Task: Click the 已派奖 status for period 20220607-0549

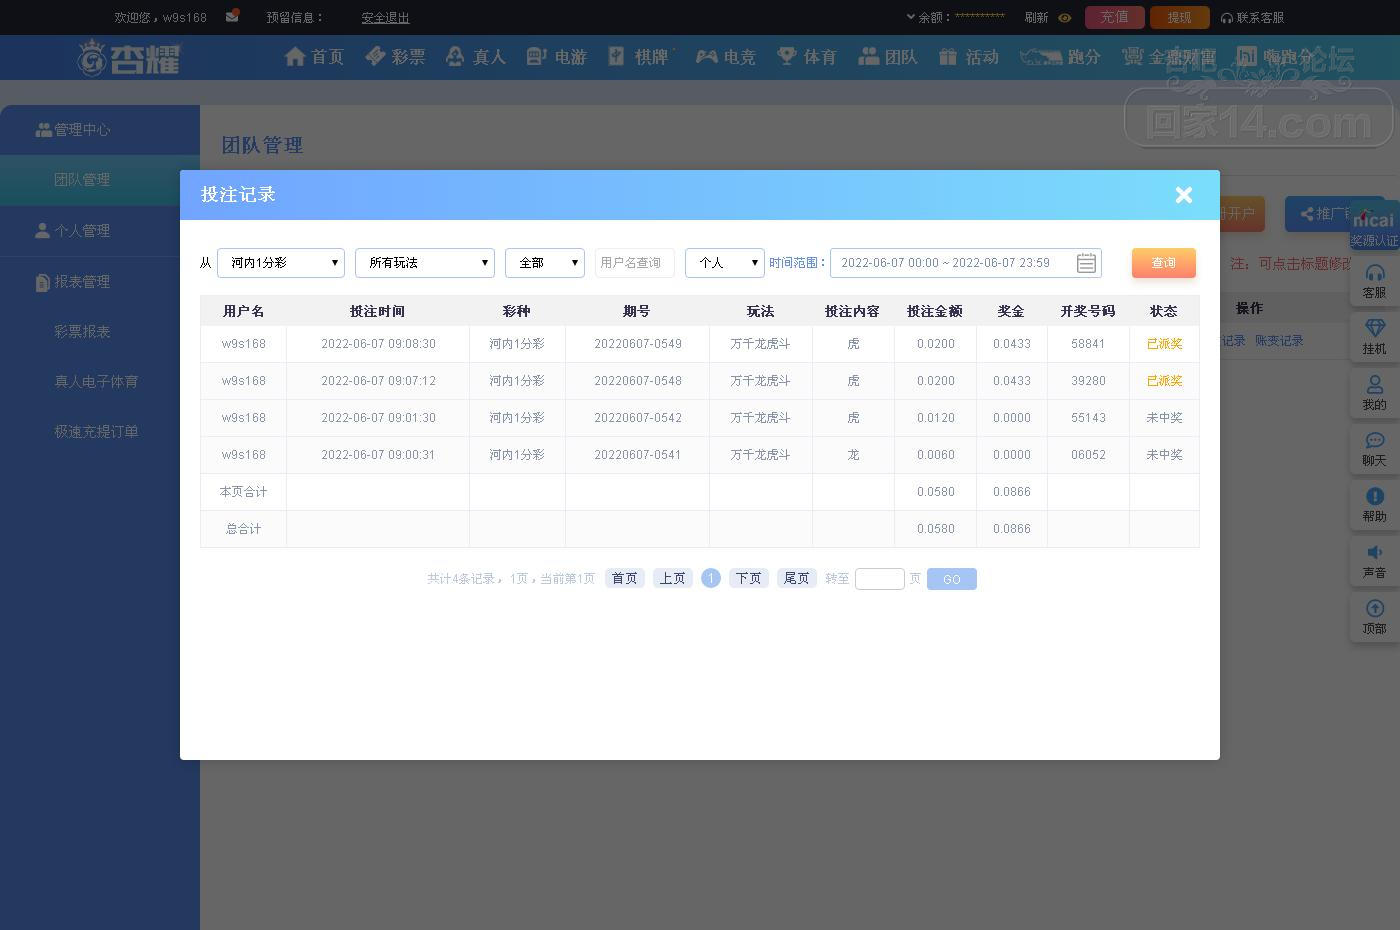Action: 1164,344
